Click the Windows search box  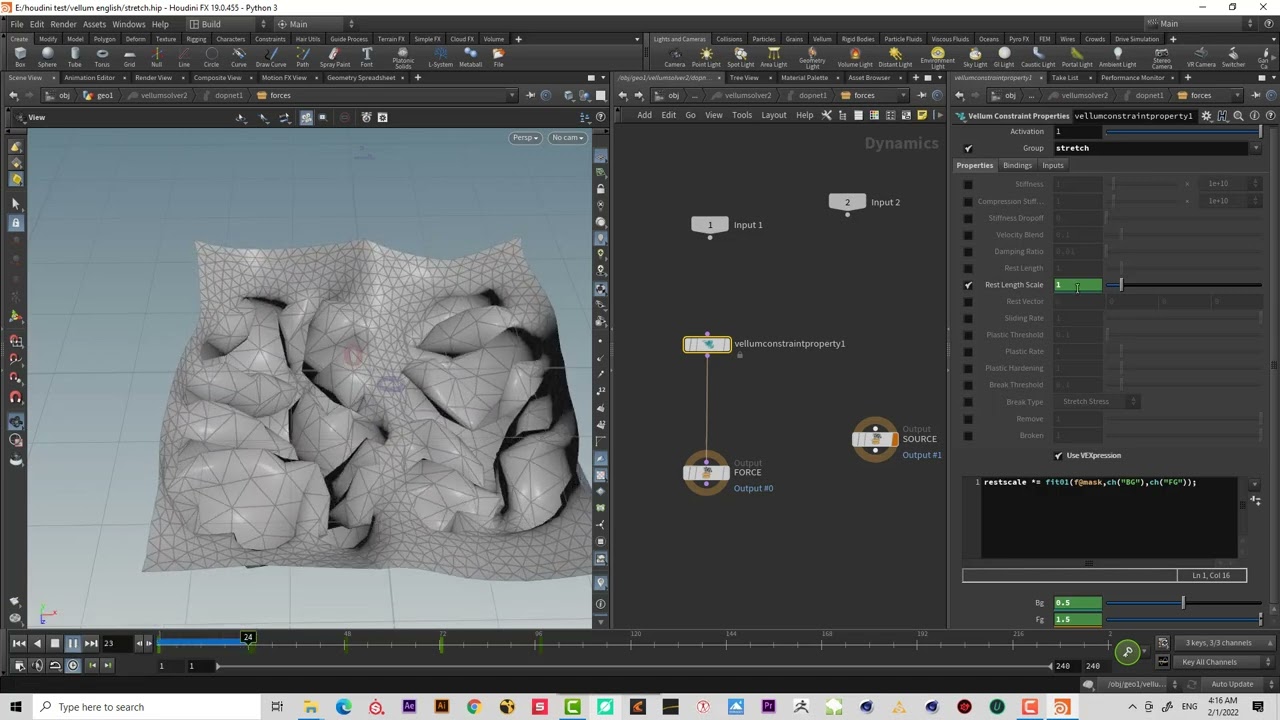(x=147, y=707)
